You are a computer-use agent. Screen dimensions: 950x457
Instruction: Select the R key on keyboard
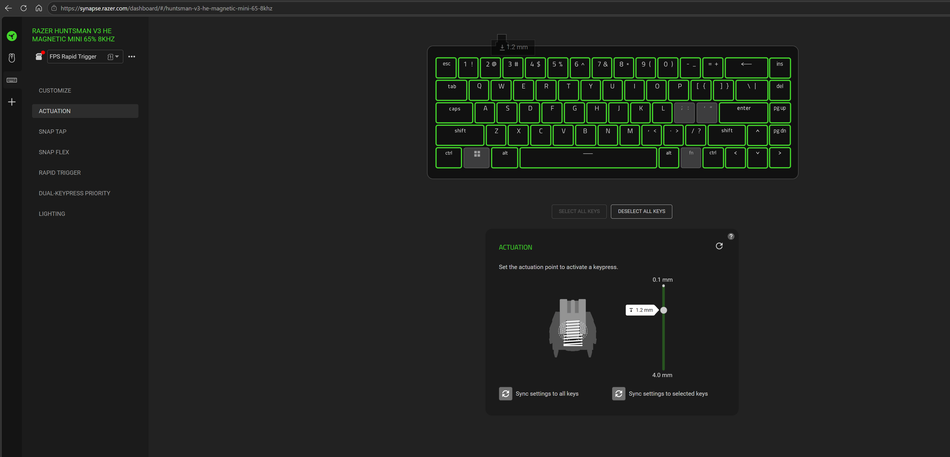(x=546, y=90)
